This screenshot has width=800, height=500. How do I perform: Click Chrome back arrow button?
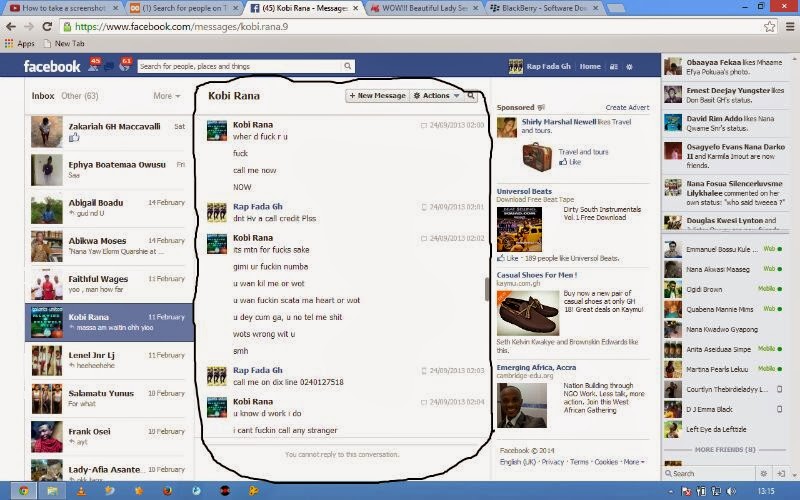pyautogui.click(x=11, y=27)
